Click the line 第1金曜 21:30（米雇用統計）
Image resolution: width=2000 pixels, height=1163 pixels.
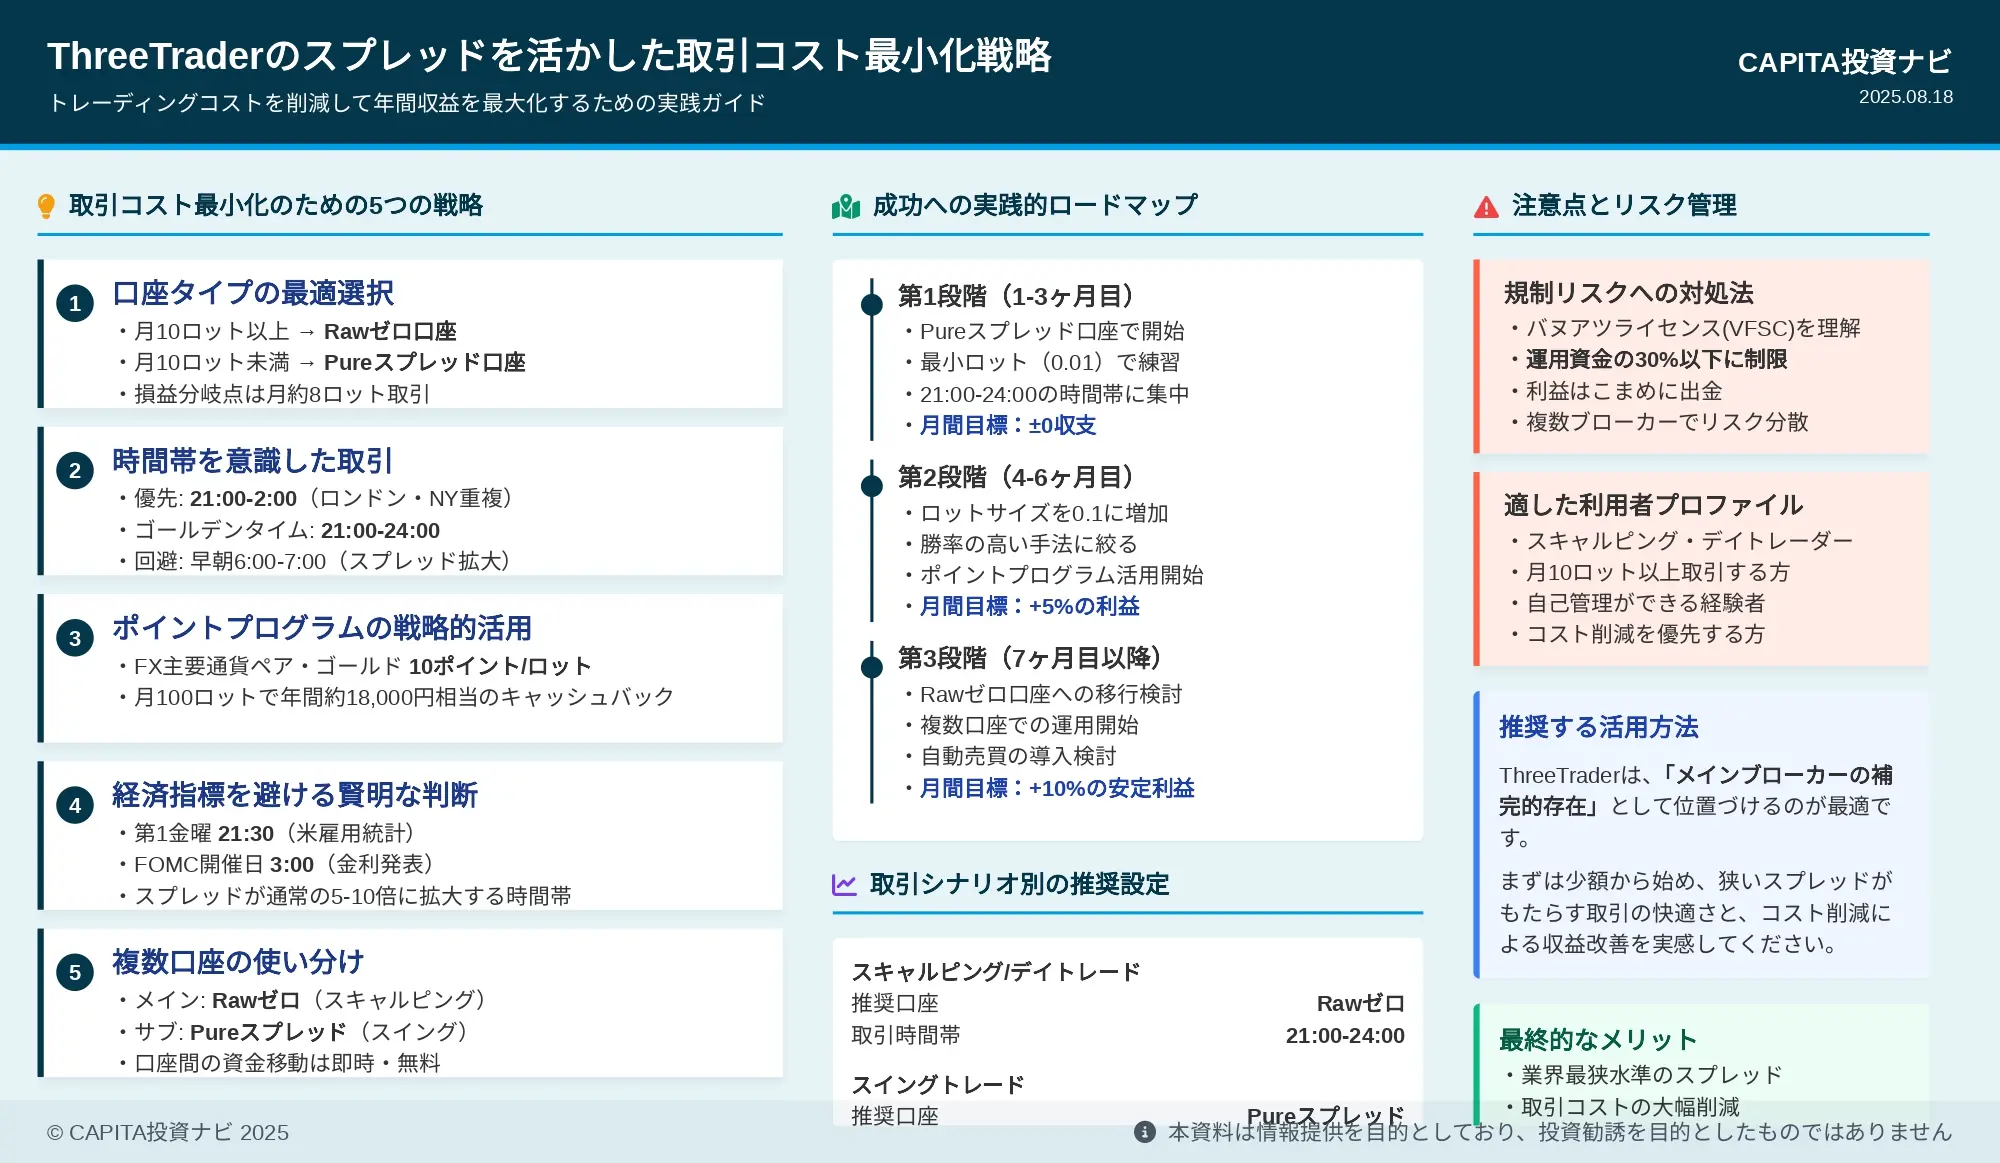coord(267,833)
